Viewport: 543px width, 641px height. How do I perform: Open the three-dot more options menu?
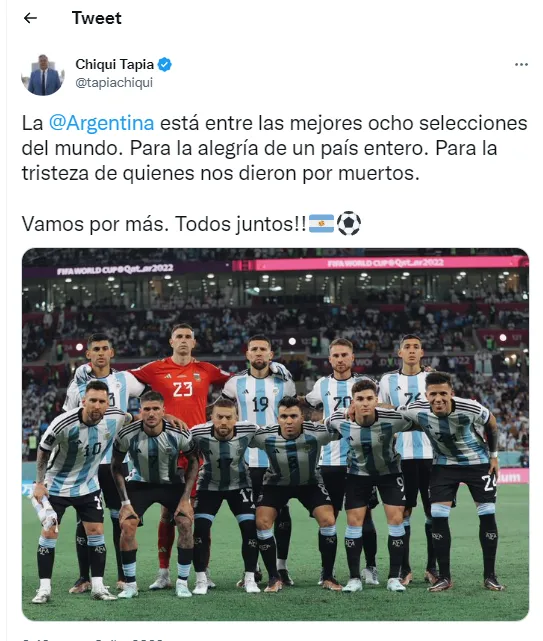521,65
